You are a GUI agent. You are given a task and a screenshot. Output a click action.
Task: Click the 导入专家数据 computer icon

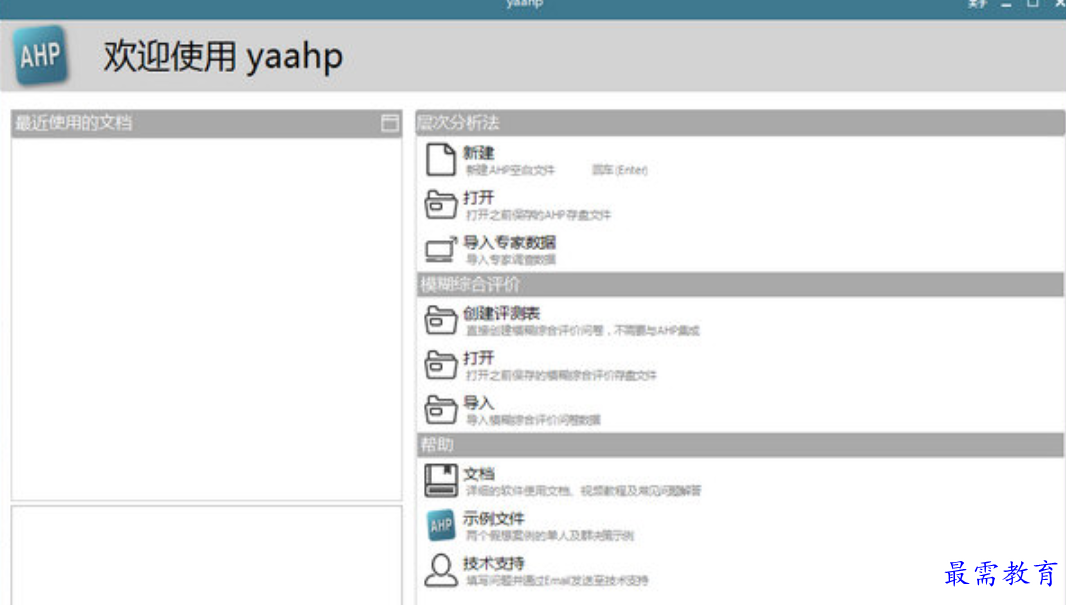pyautogui.click(x=441, y=249)
